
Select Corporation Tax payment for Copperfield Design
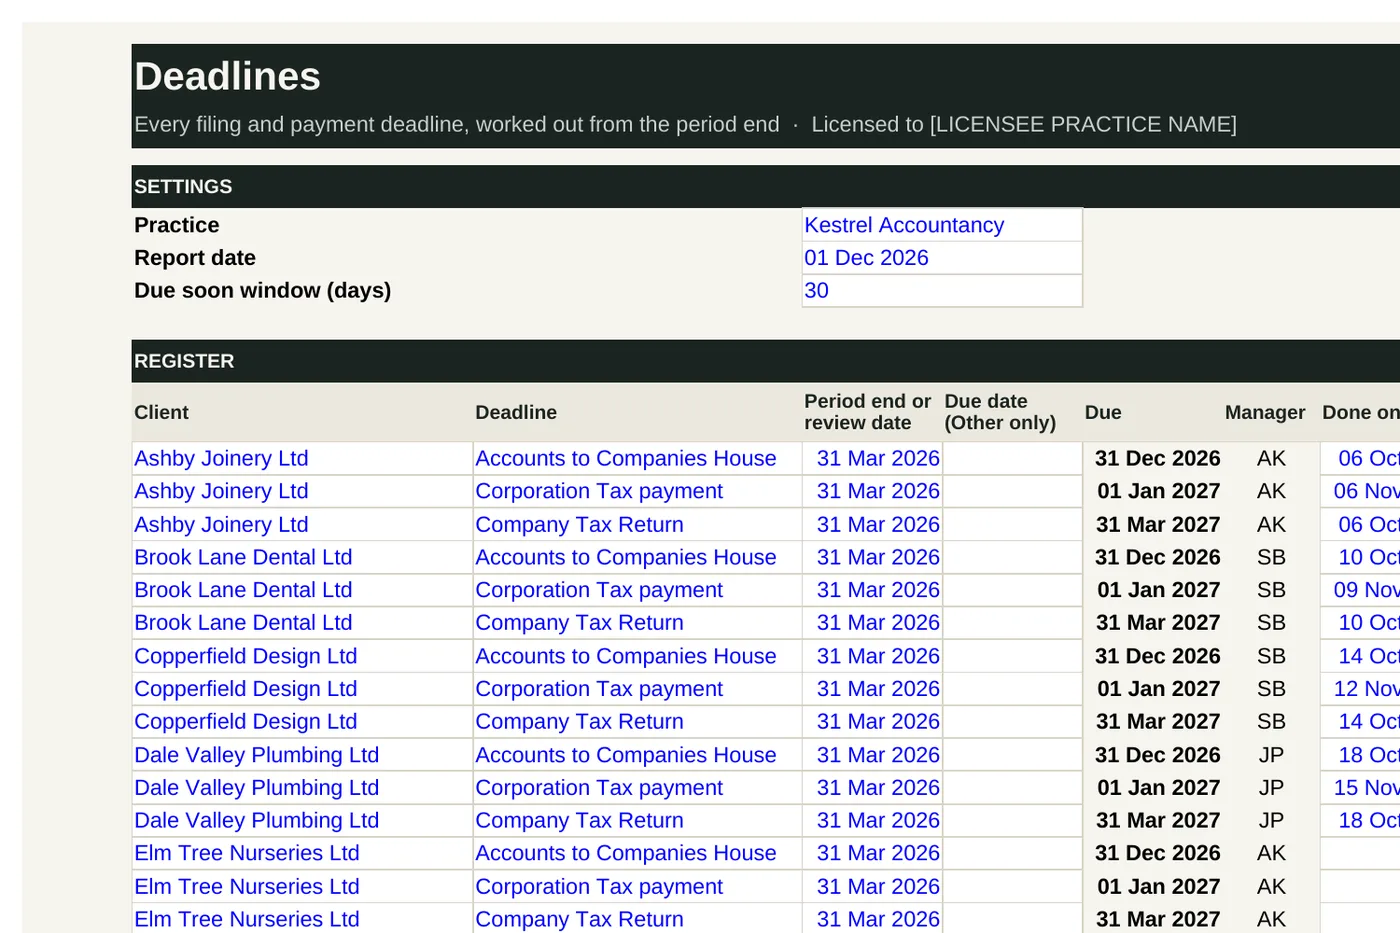637,689
